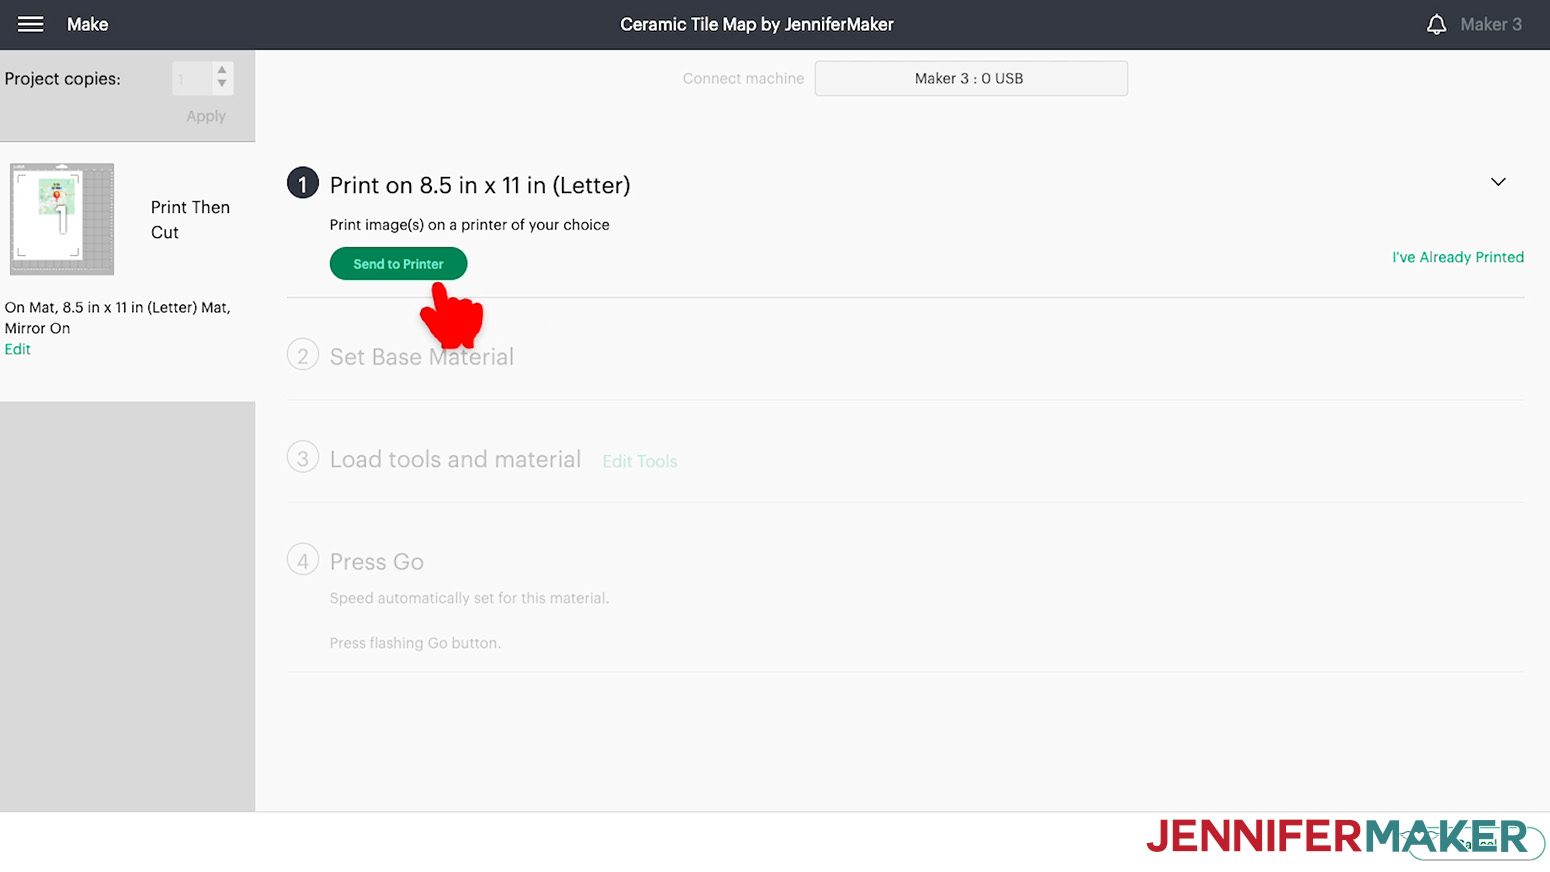Click the Print on 8.5 in x 11 in (Letter) heading
Image resolution: width=1550 pixels, height=872 pixels.
(x=480, y=185)
